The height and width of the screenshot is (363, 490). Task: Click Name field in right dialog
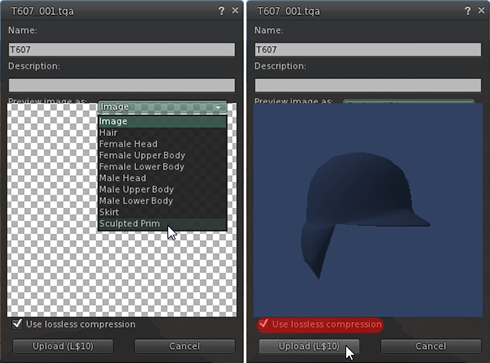(x=368, y=50)
